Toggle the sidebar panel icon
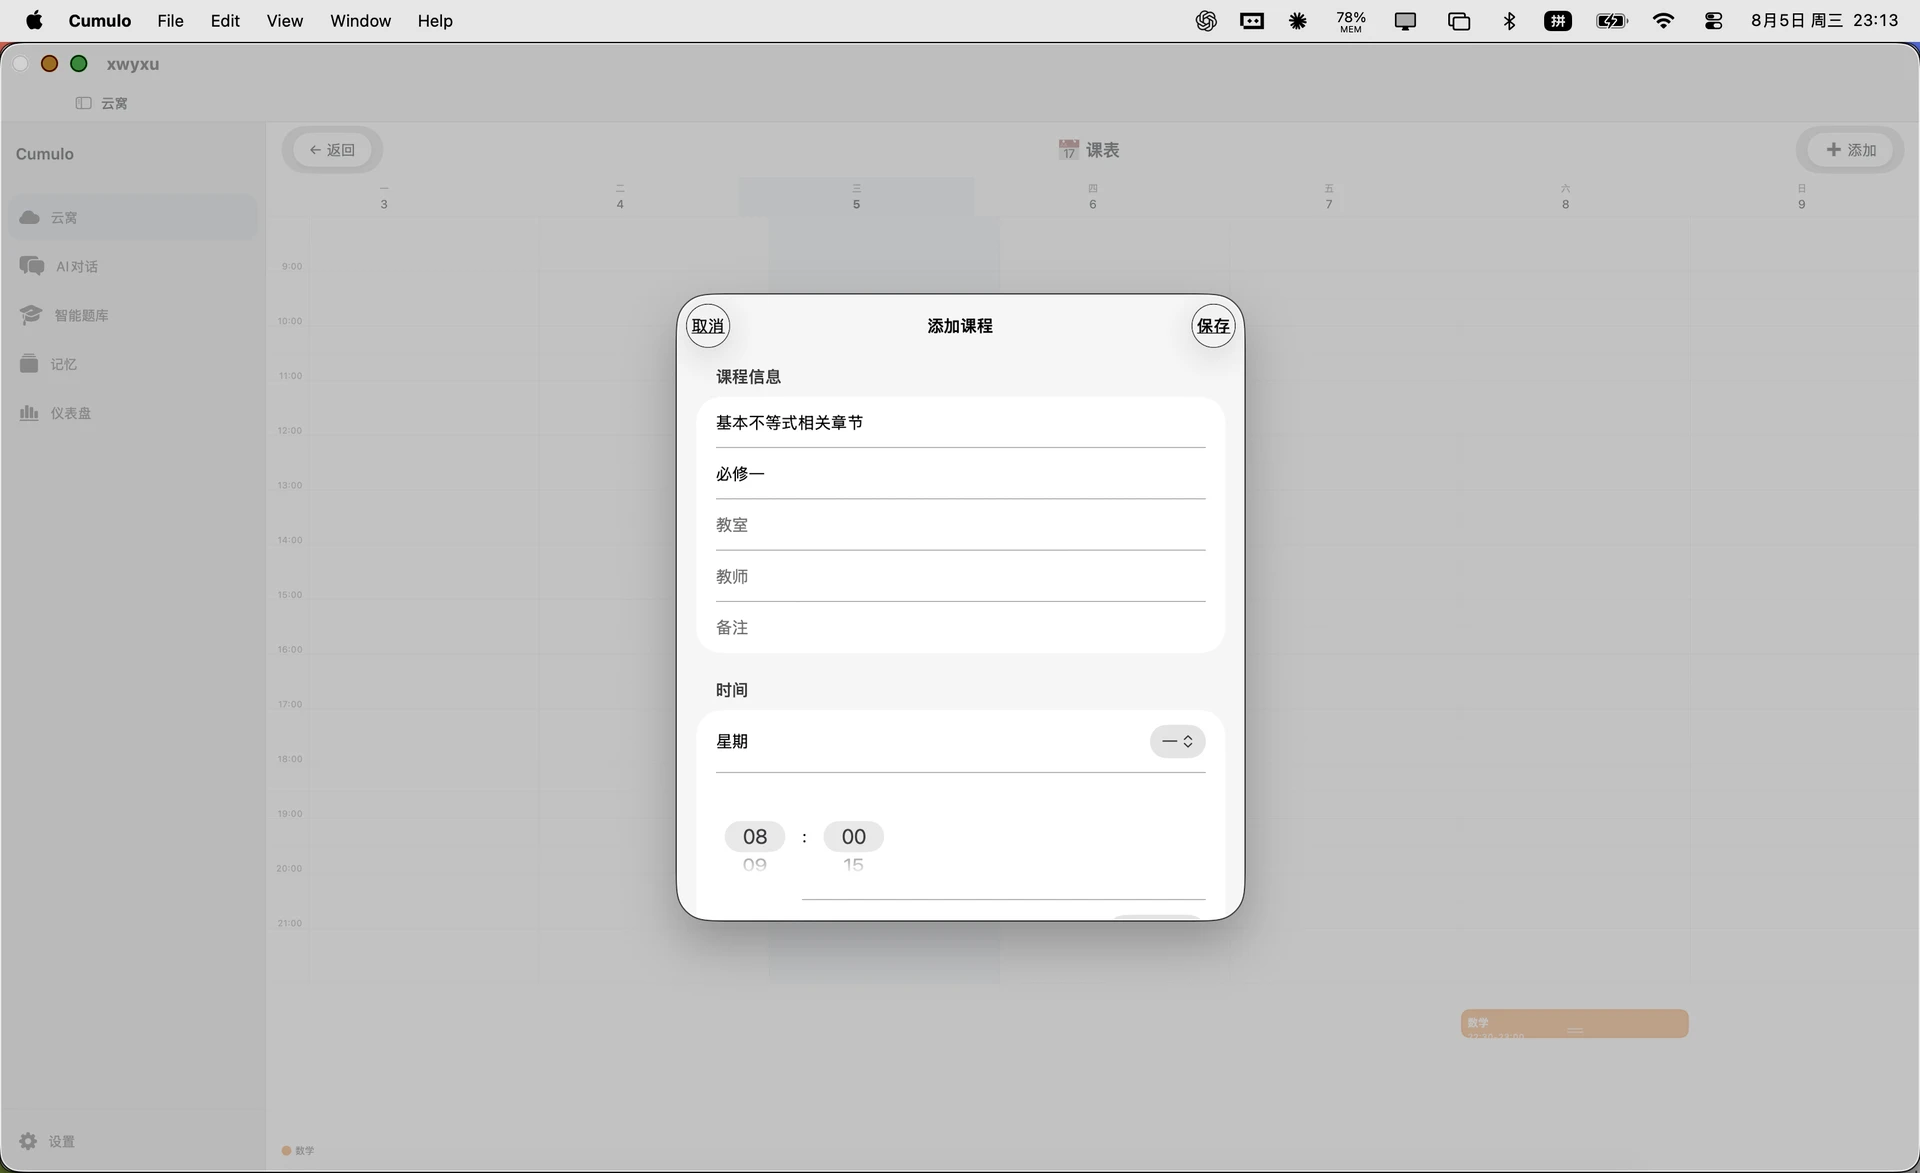The height and width of the screenshot is (1173, 1920). coord(84,103)
